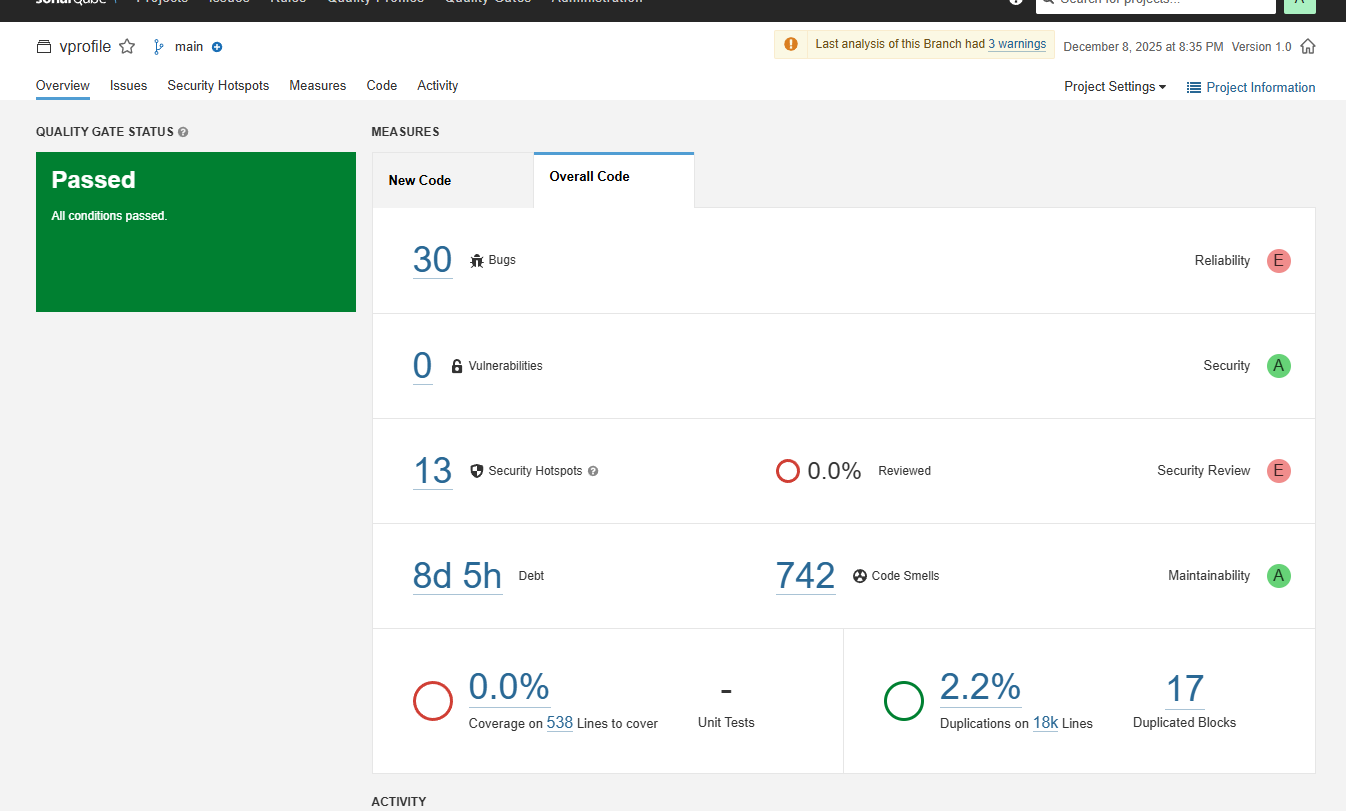Open the 8d 5h debt value
Screen dimensions: 1346x811
point(458,575)
